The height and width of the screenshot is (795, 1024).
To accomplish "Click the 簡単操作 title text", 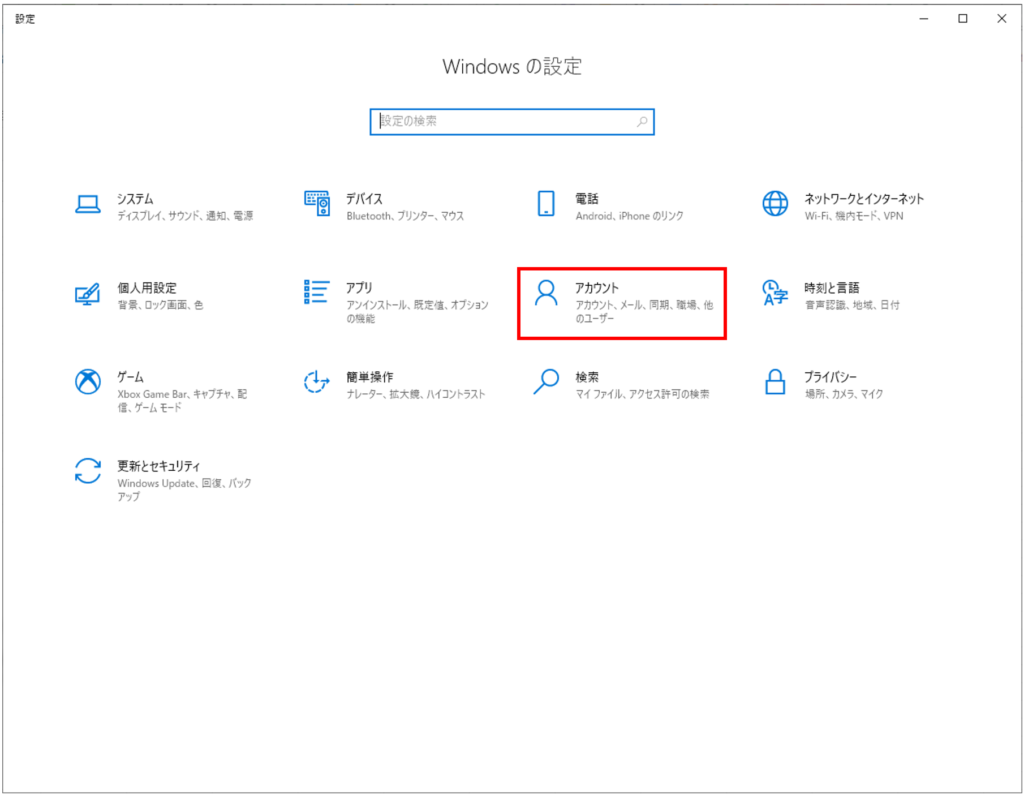I will tap(370, 377).
